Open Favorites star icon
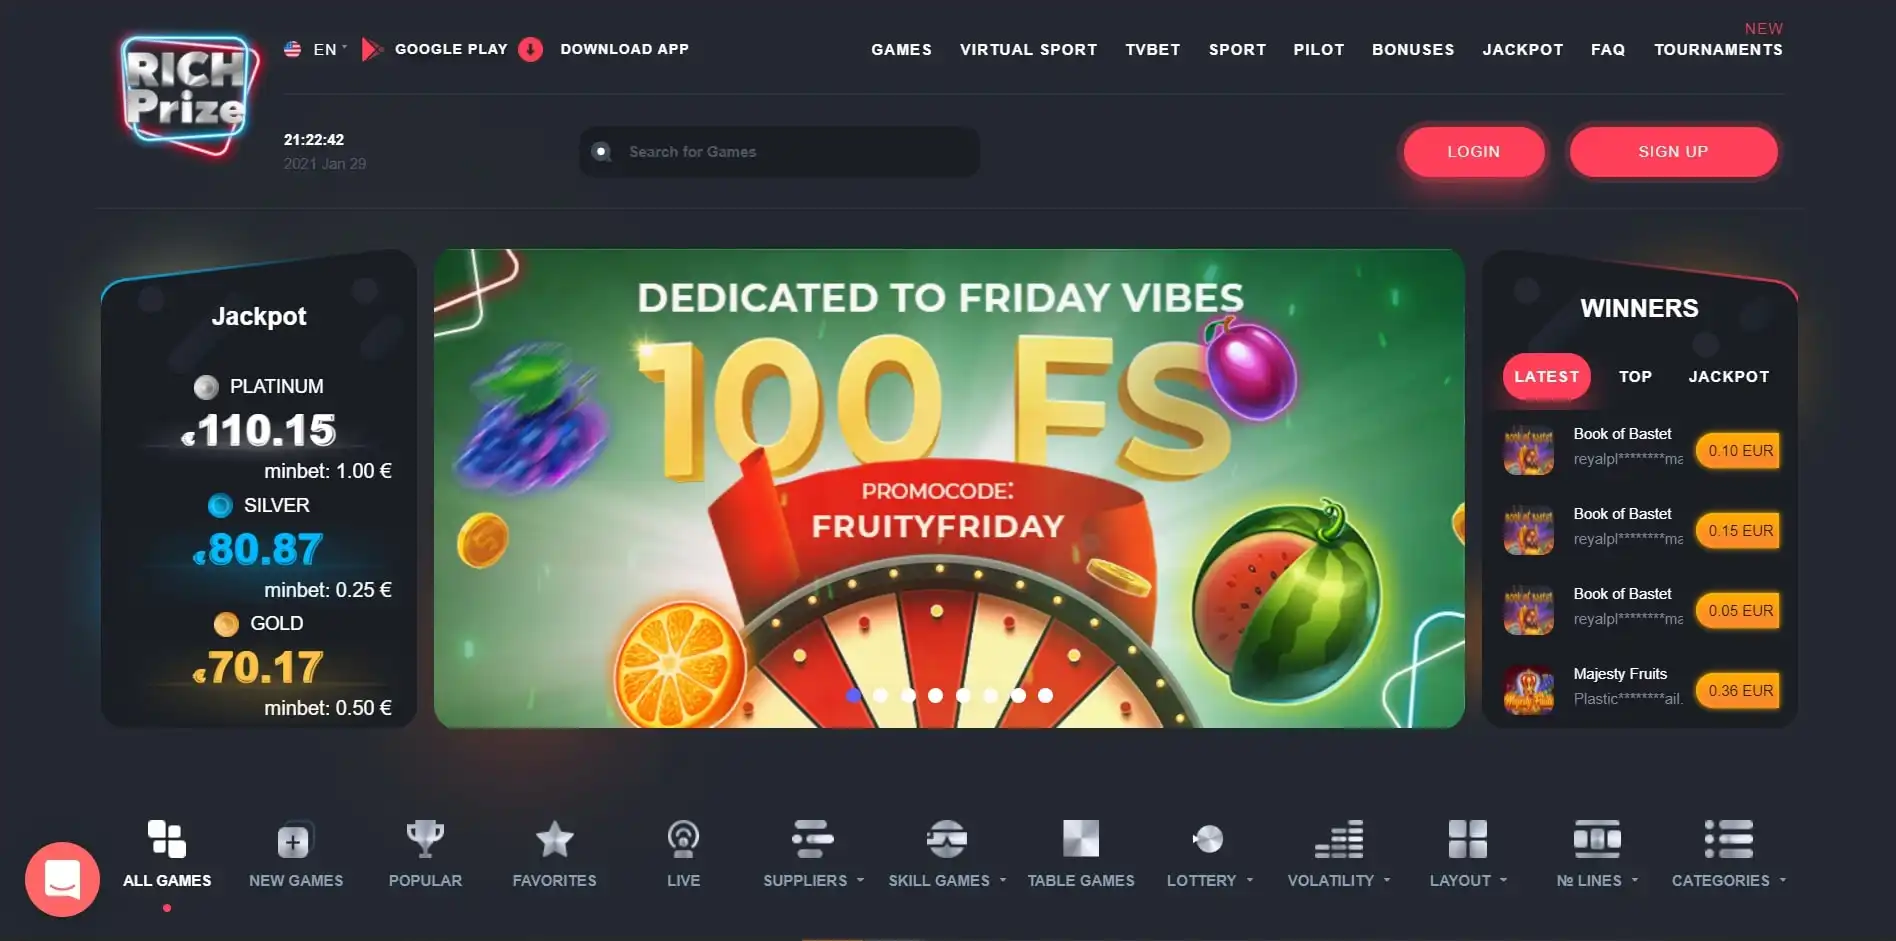Screen dimensions: 1896x941 pos(554,839)
